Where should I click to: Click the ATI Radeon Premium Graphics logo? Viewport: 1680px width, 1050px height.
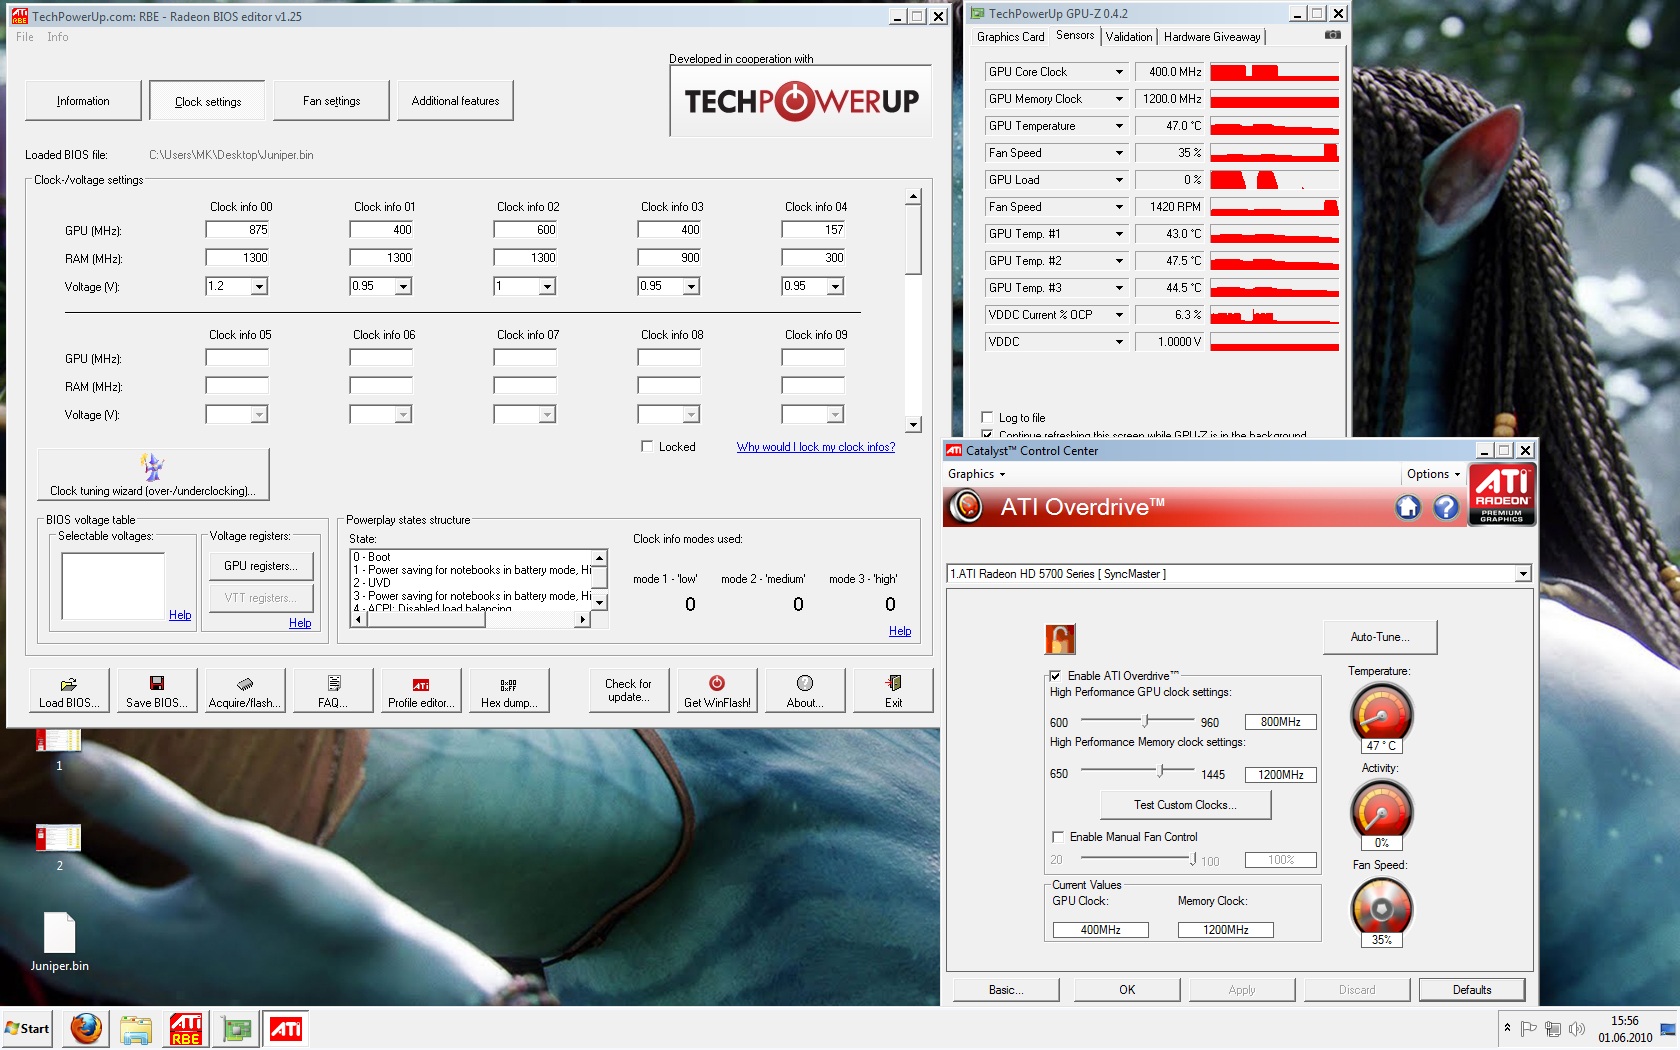[1501, 494]
